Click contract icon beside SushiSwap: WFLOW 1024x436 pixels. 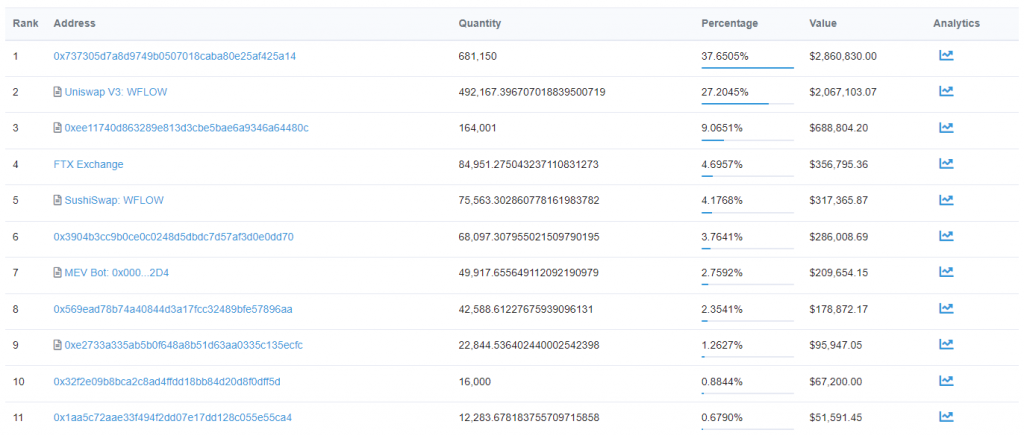point(57,200)
